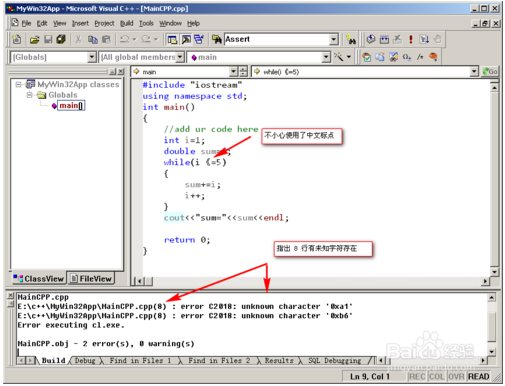Switch to Find in Files 1 tab
The height and width of the screenshot is (386, 505).
(x=140, y=360)
